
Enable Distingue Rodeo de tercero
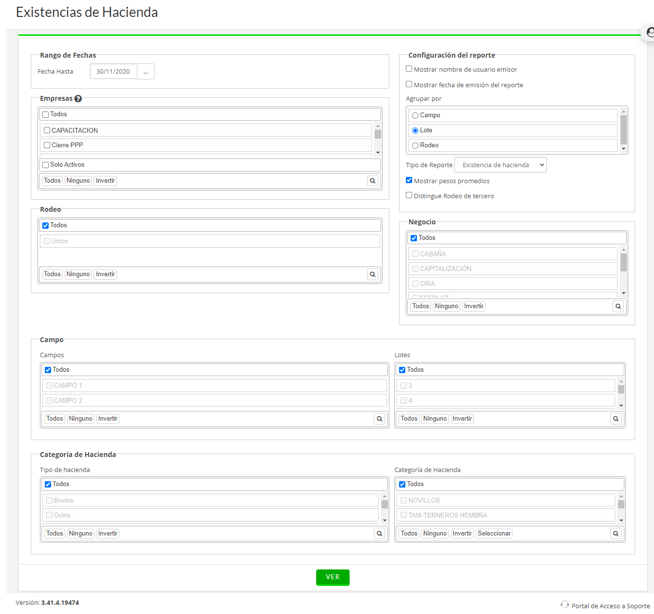[x=409, y=195]
